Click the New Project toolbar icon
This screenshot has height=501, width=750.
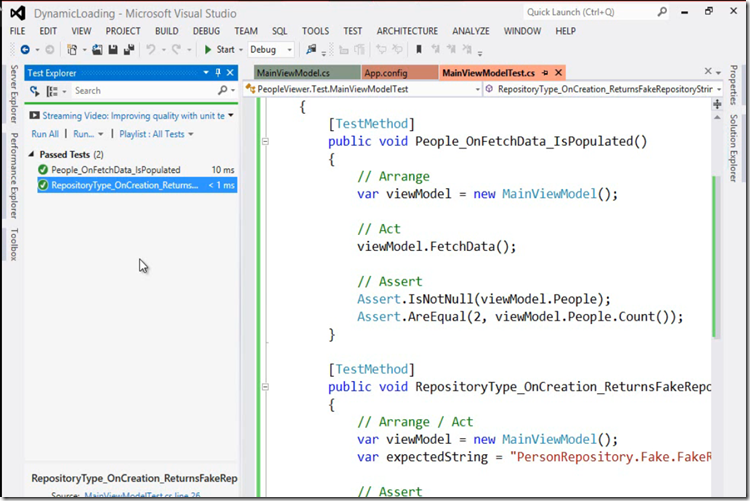point(72,49)
